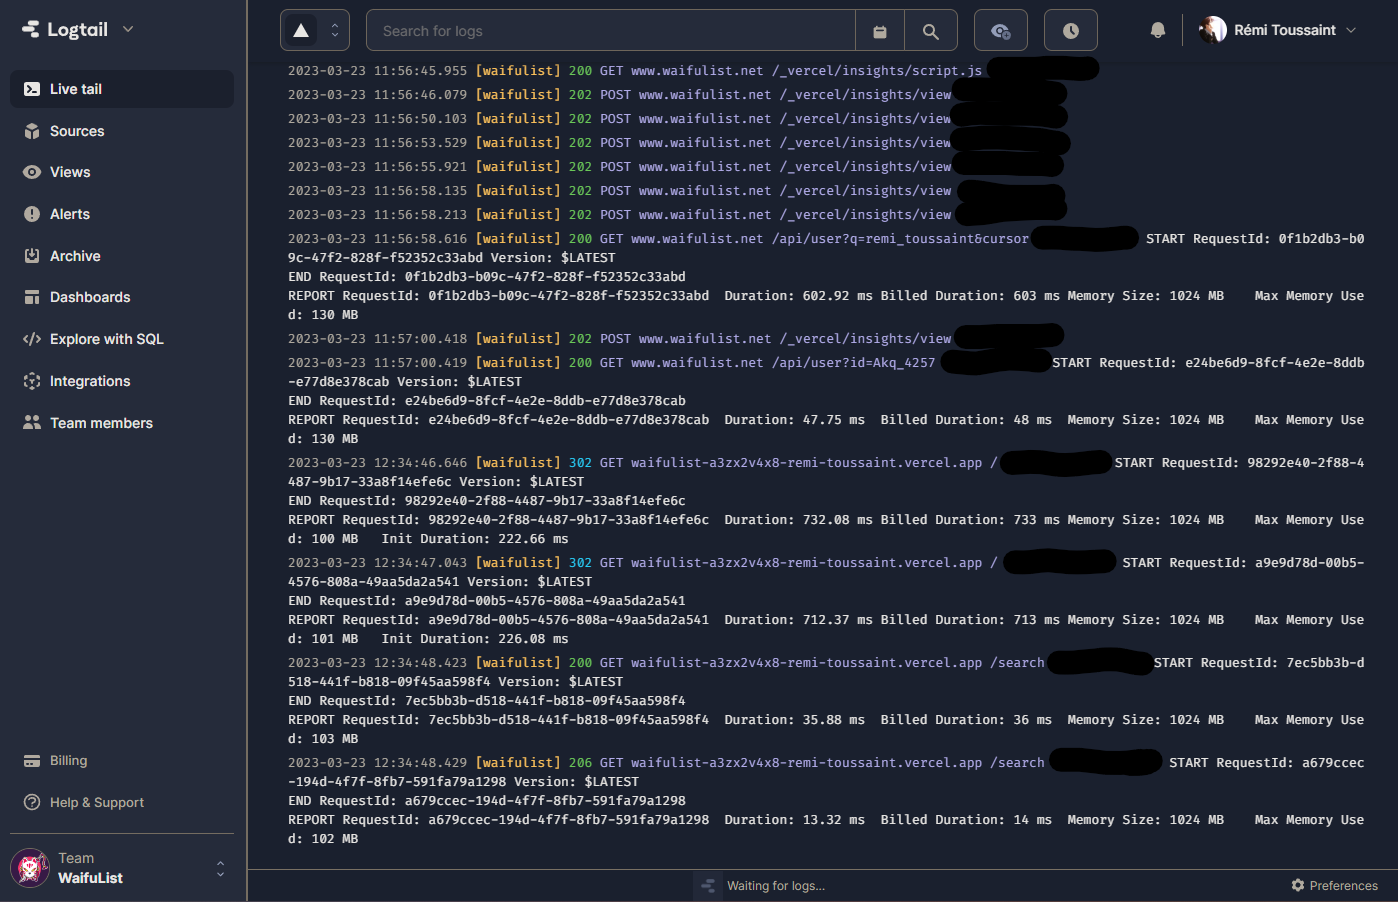Viewport: 1398px width, 902px height.
Task: Navigate to Alerts
Action: pyautogui.click(x=122, y=214)
